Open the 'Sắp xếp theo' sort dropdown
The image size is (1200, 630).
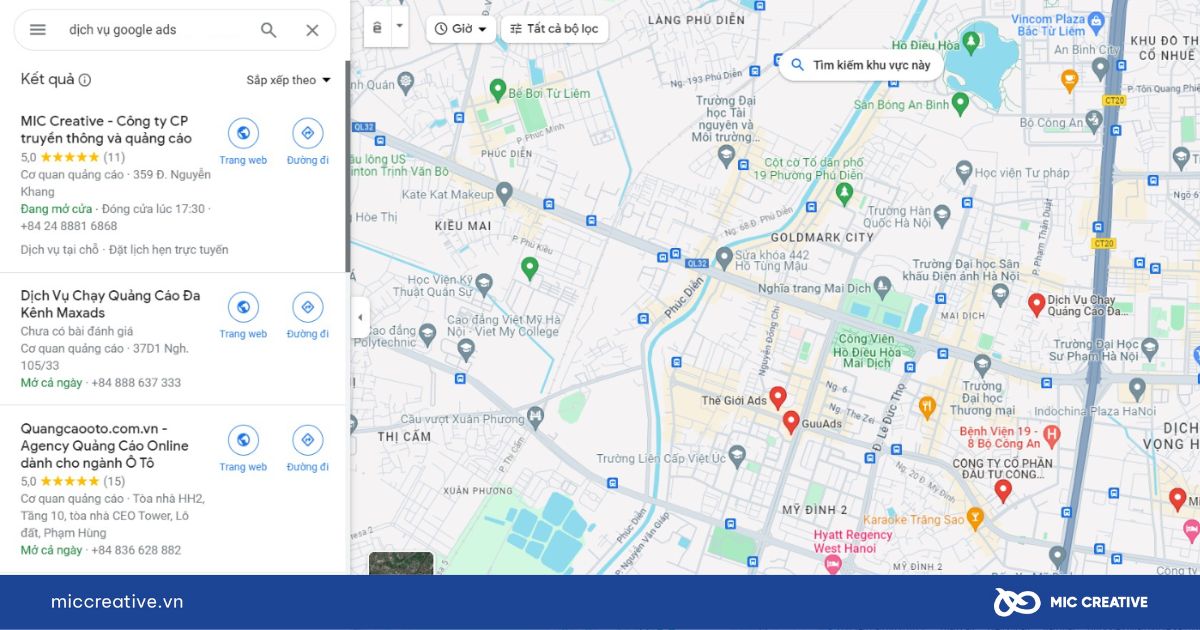[289, 80]
